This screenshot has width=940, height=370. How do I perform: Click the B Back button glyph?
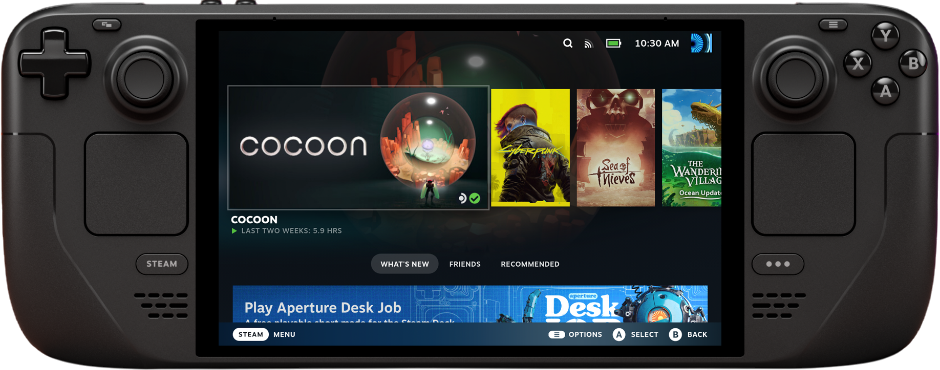click(675, 335)
